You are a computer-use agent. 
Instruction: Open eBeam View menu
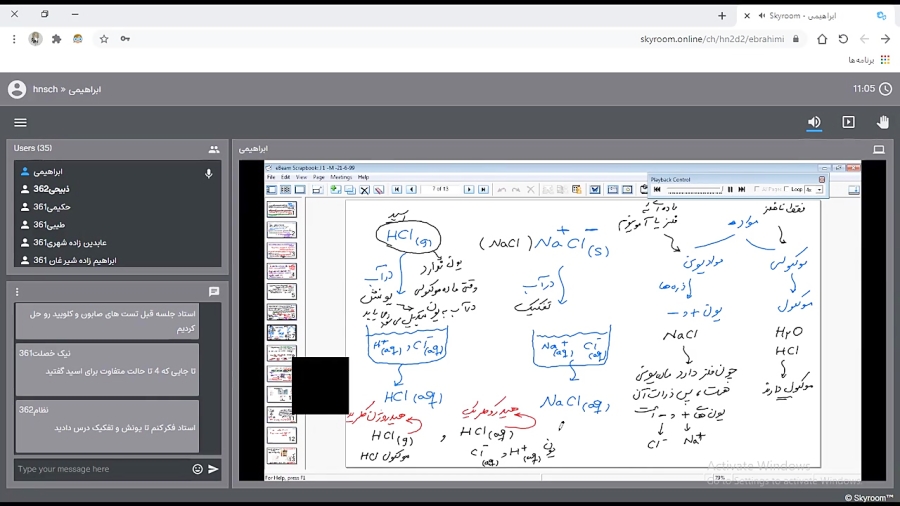[301, 177]
